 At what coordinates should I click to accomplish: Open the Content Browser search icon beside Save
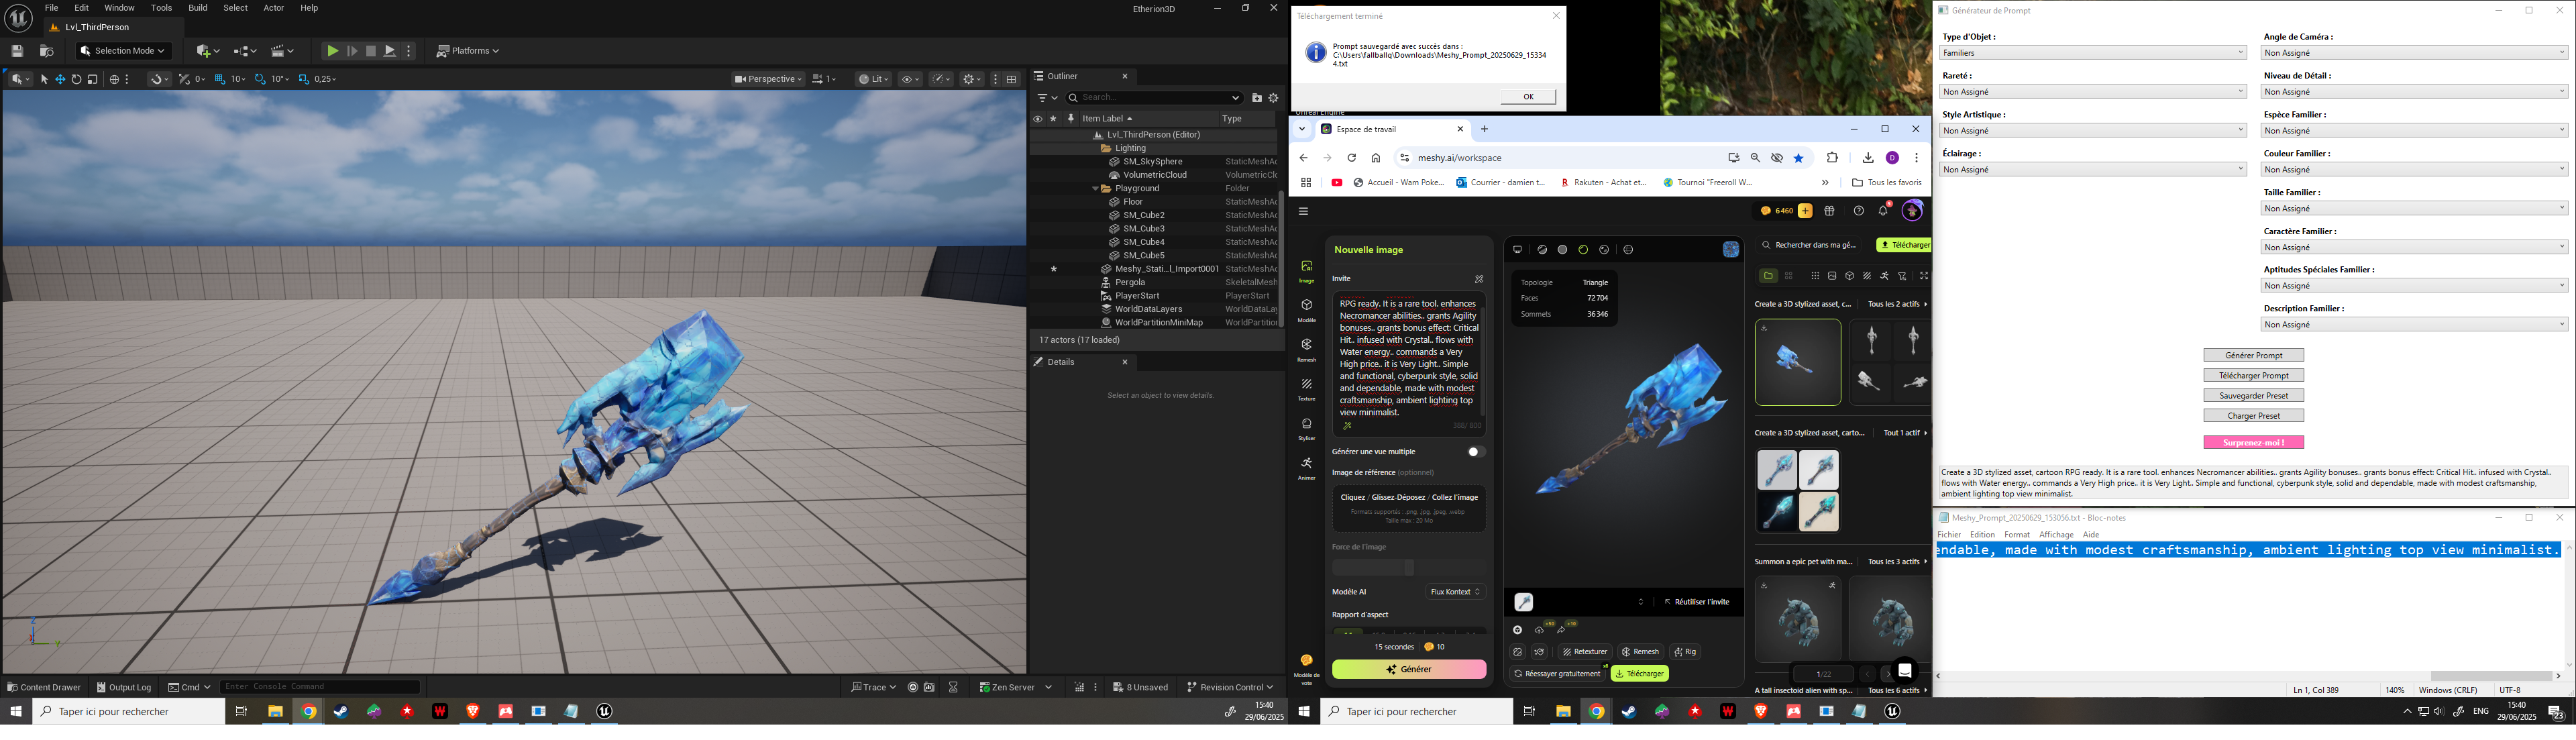tap(46, 51)
